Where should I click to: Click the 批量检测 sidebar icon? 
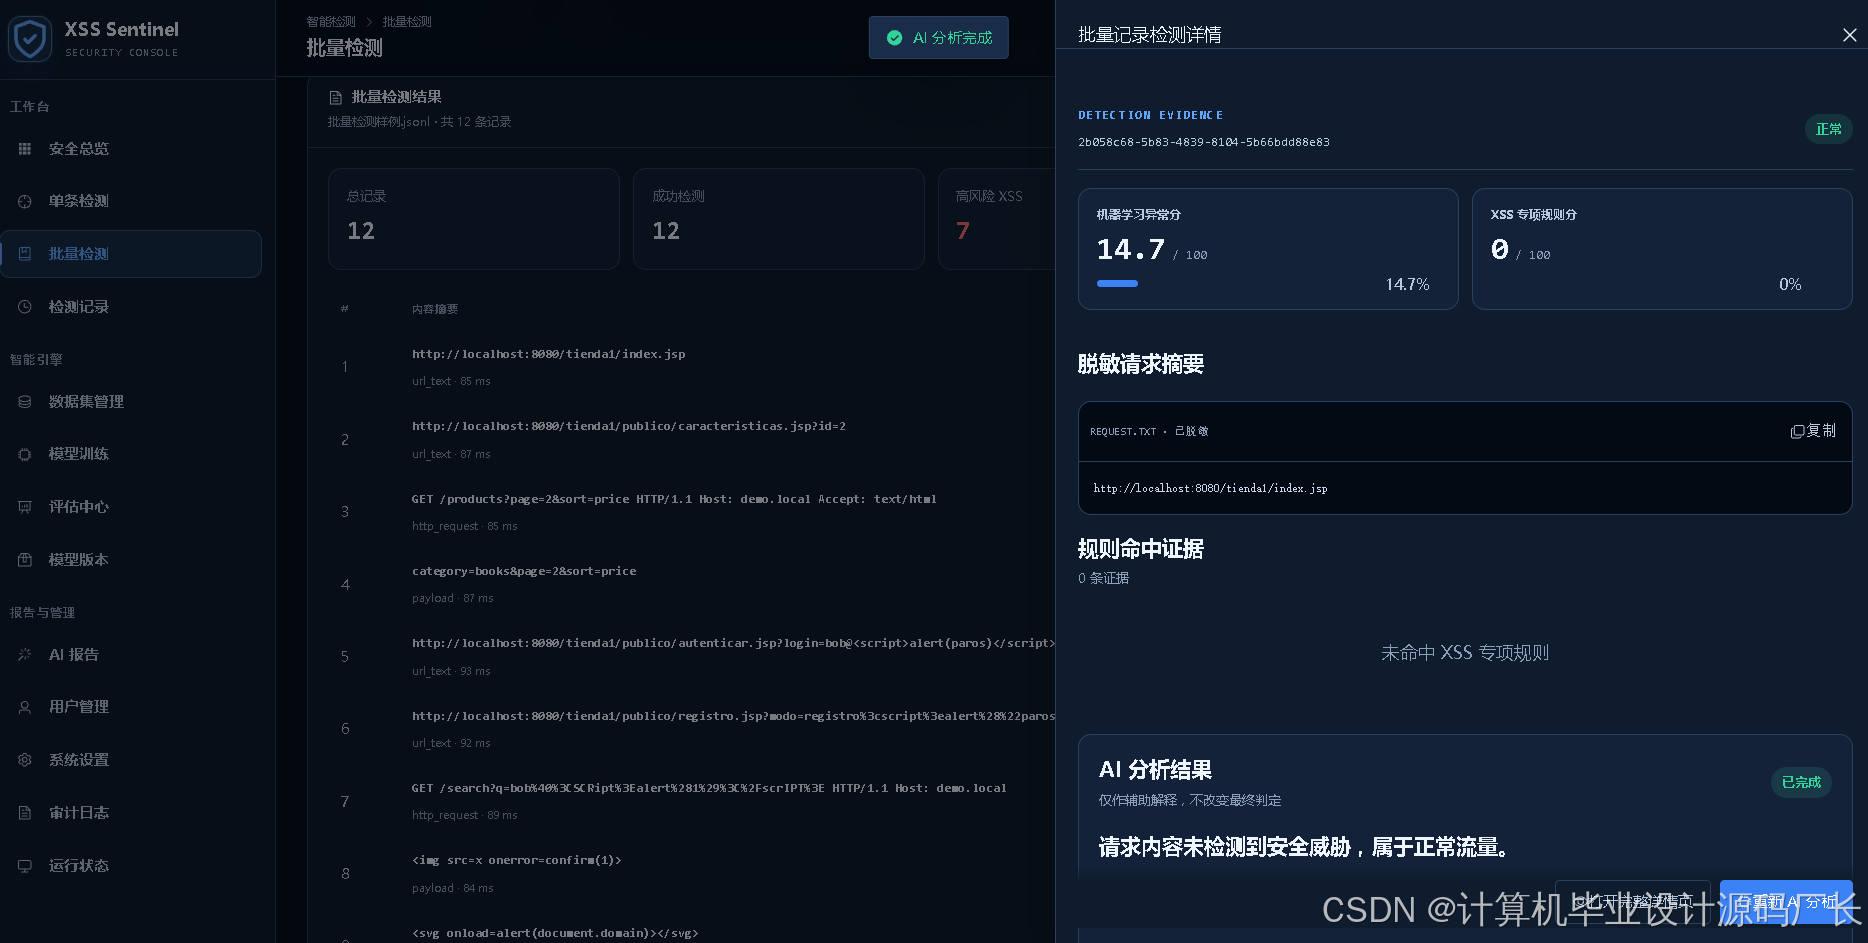(25, 254)
